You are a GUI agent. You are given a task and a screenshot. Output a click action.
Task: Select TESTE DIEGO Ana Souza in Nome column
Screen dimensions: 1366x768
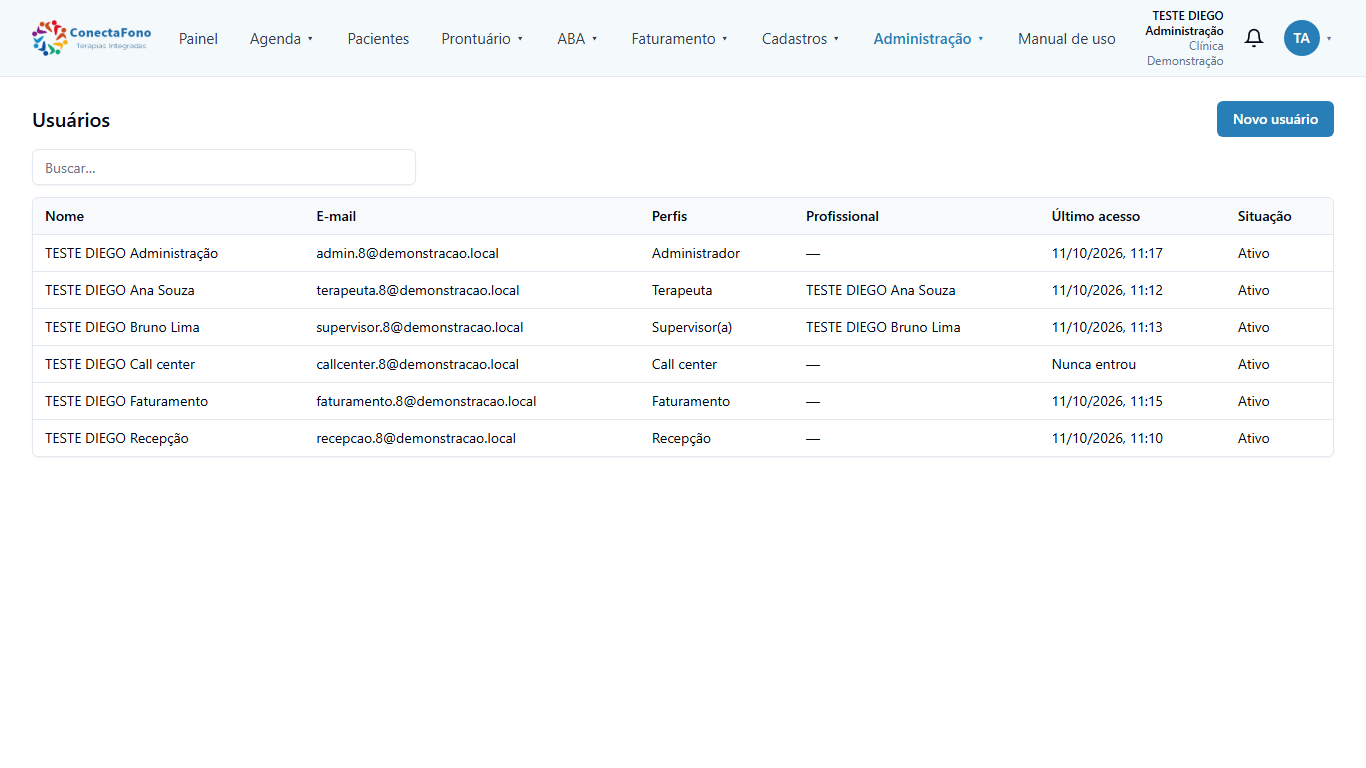120,290
